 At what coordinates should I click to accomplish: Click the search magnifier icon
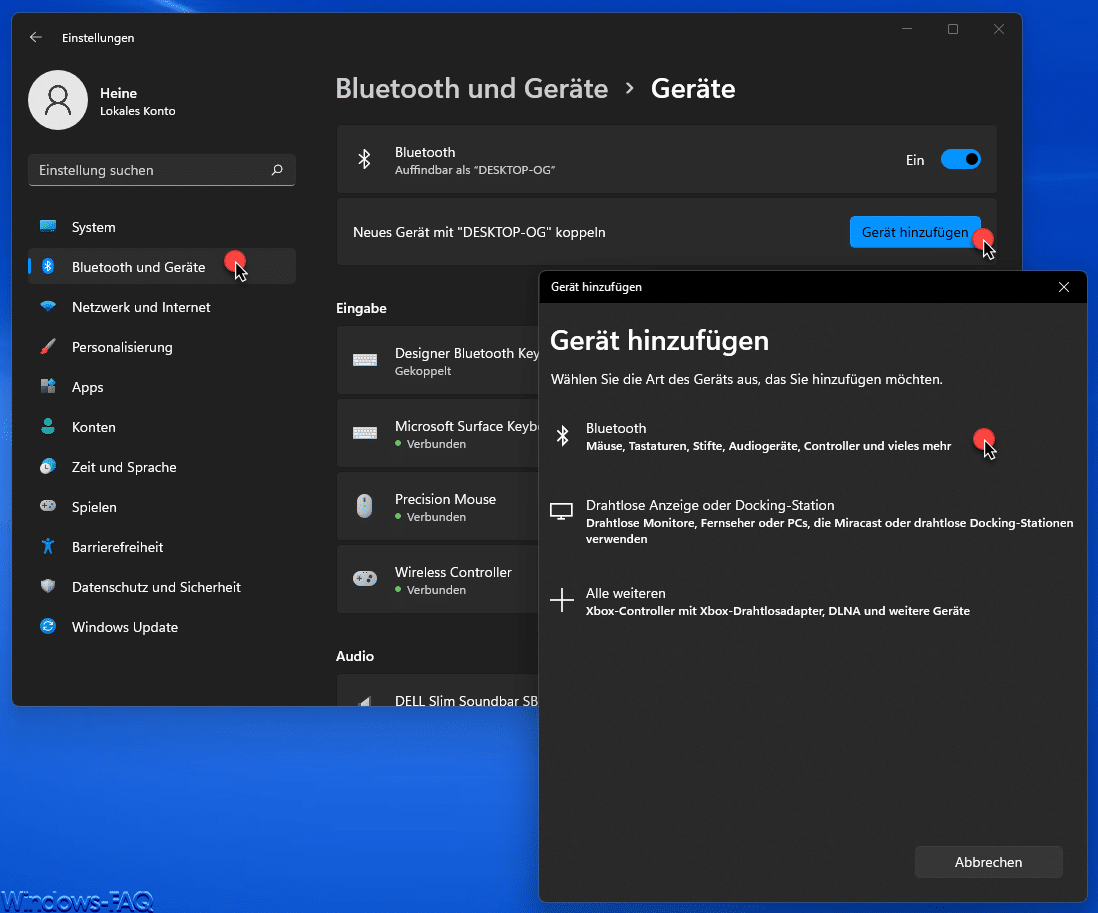(277, 170)
